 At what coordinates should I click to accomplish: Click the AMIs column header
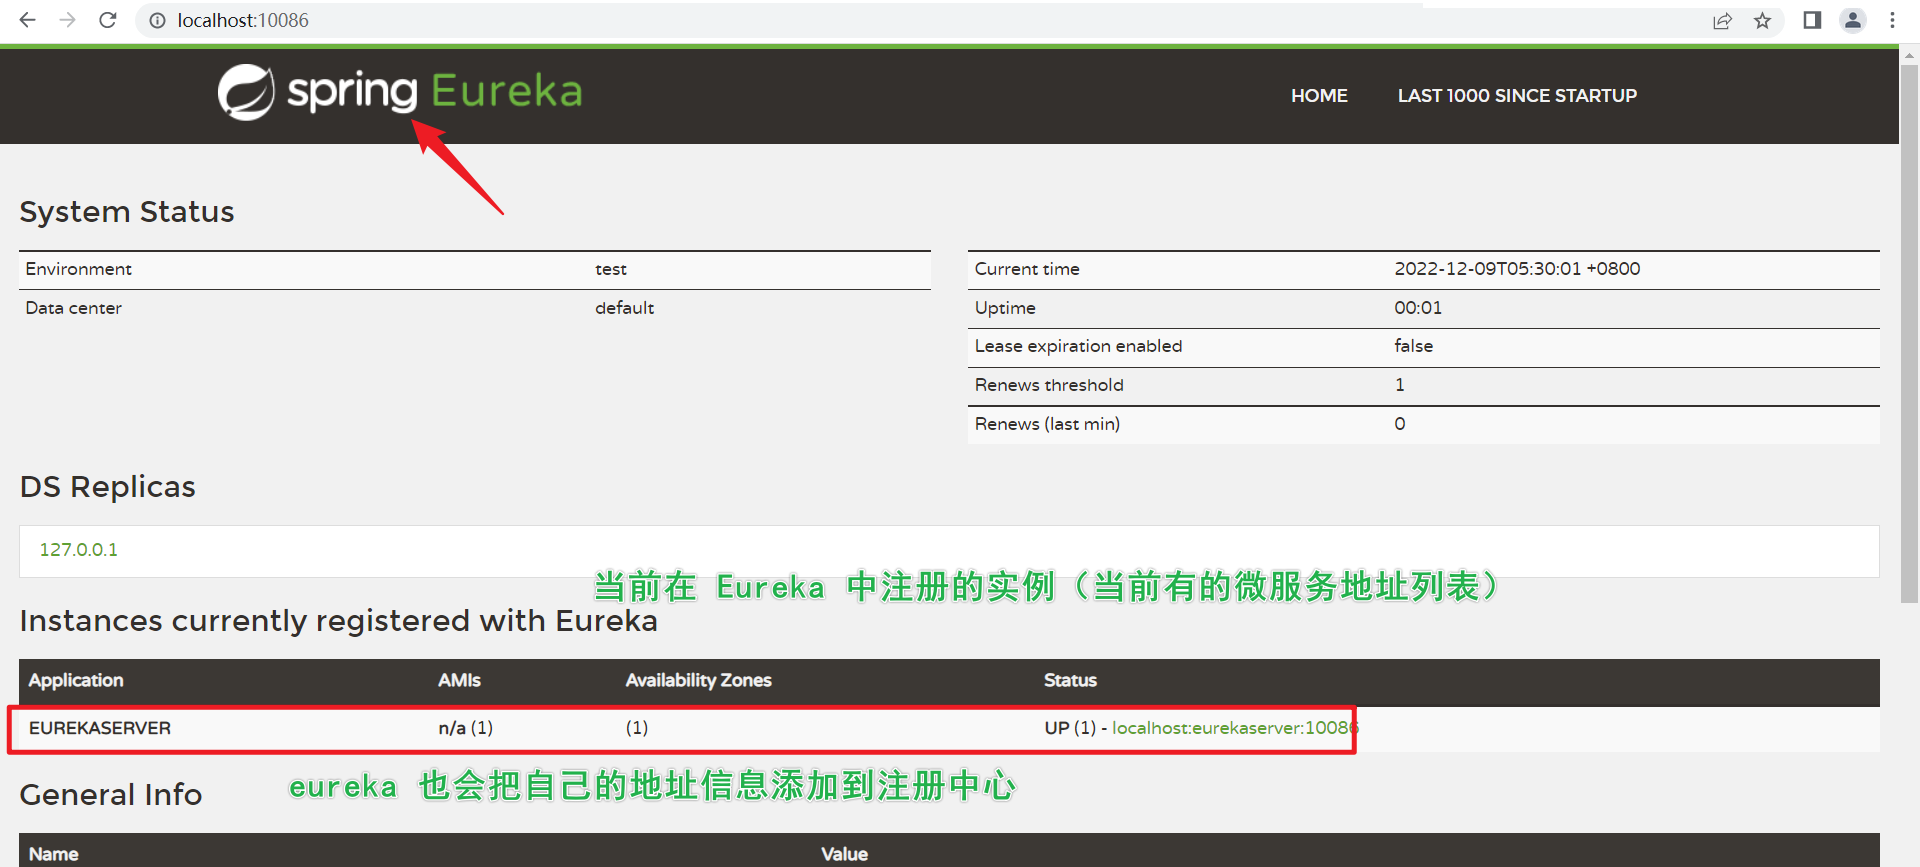pyautogui.click(x=459, y=680)
